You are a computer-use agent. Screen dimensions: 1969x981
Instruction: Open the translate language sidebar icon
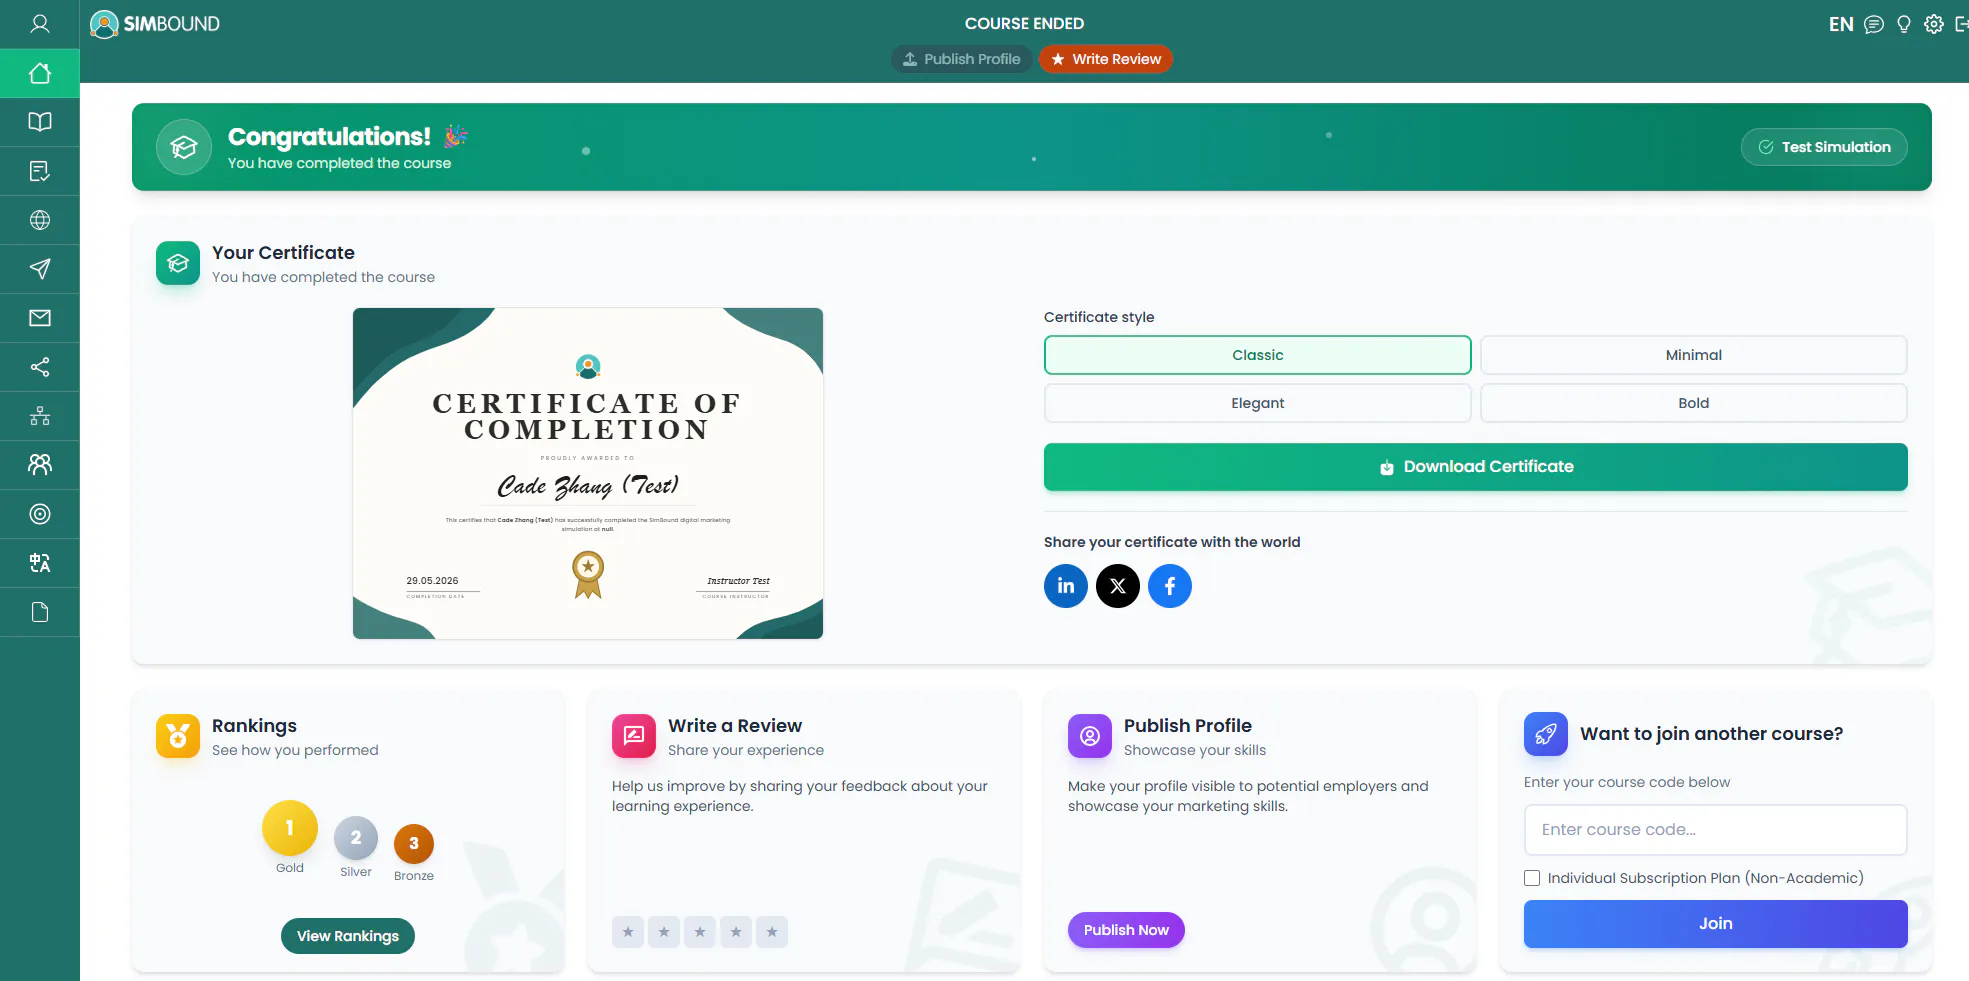[x=40, y=563]
